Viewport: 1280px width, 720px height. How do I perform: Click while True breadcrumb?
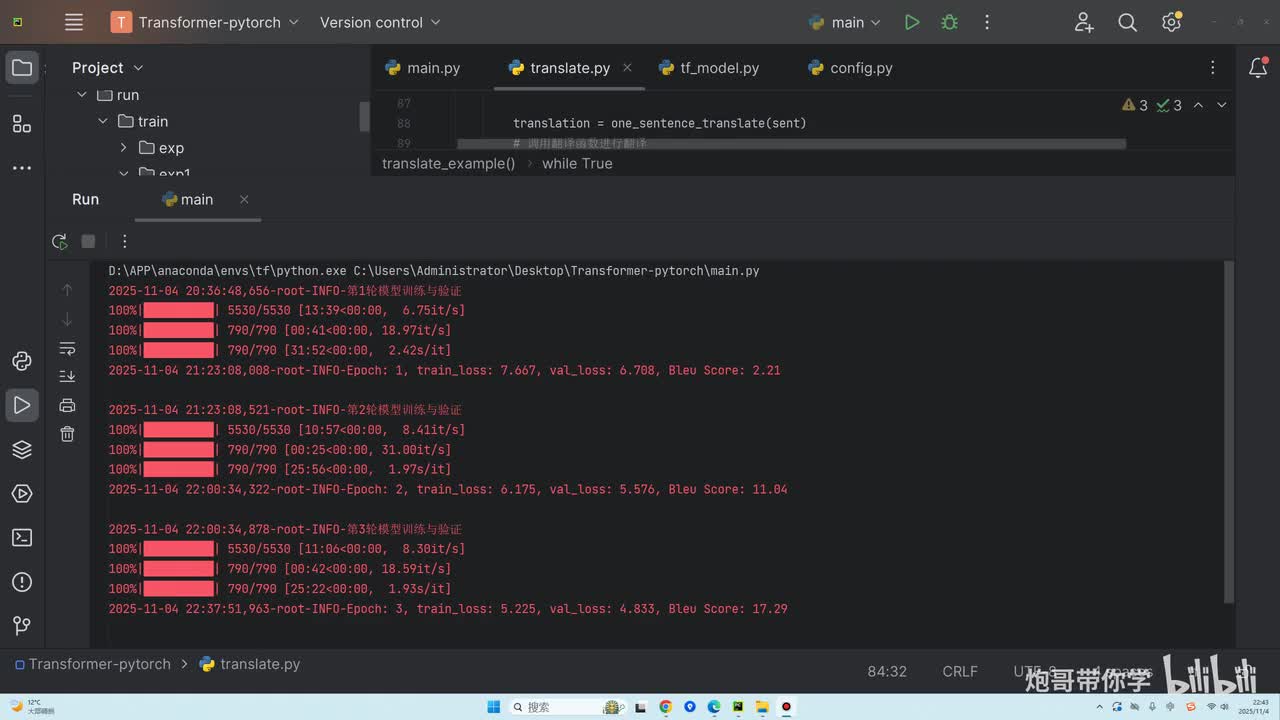click(577, 163)
